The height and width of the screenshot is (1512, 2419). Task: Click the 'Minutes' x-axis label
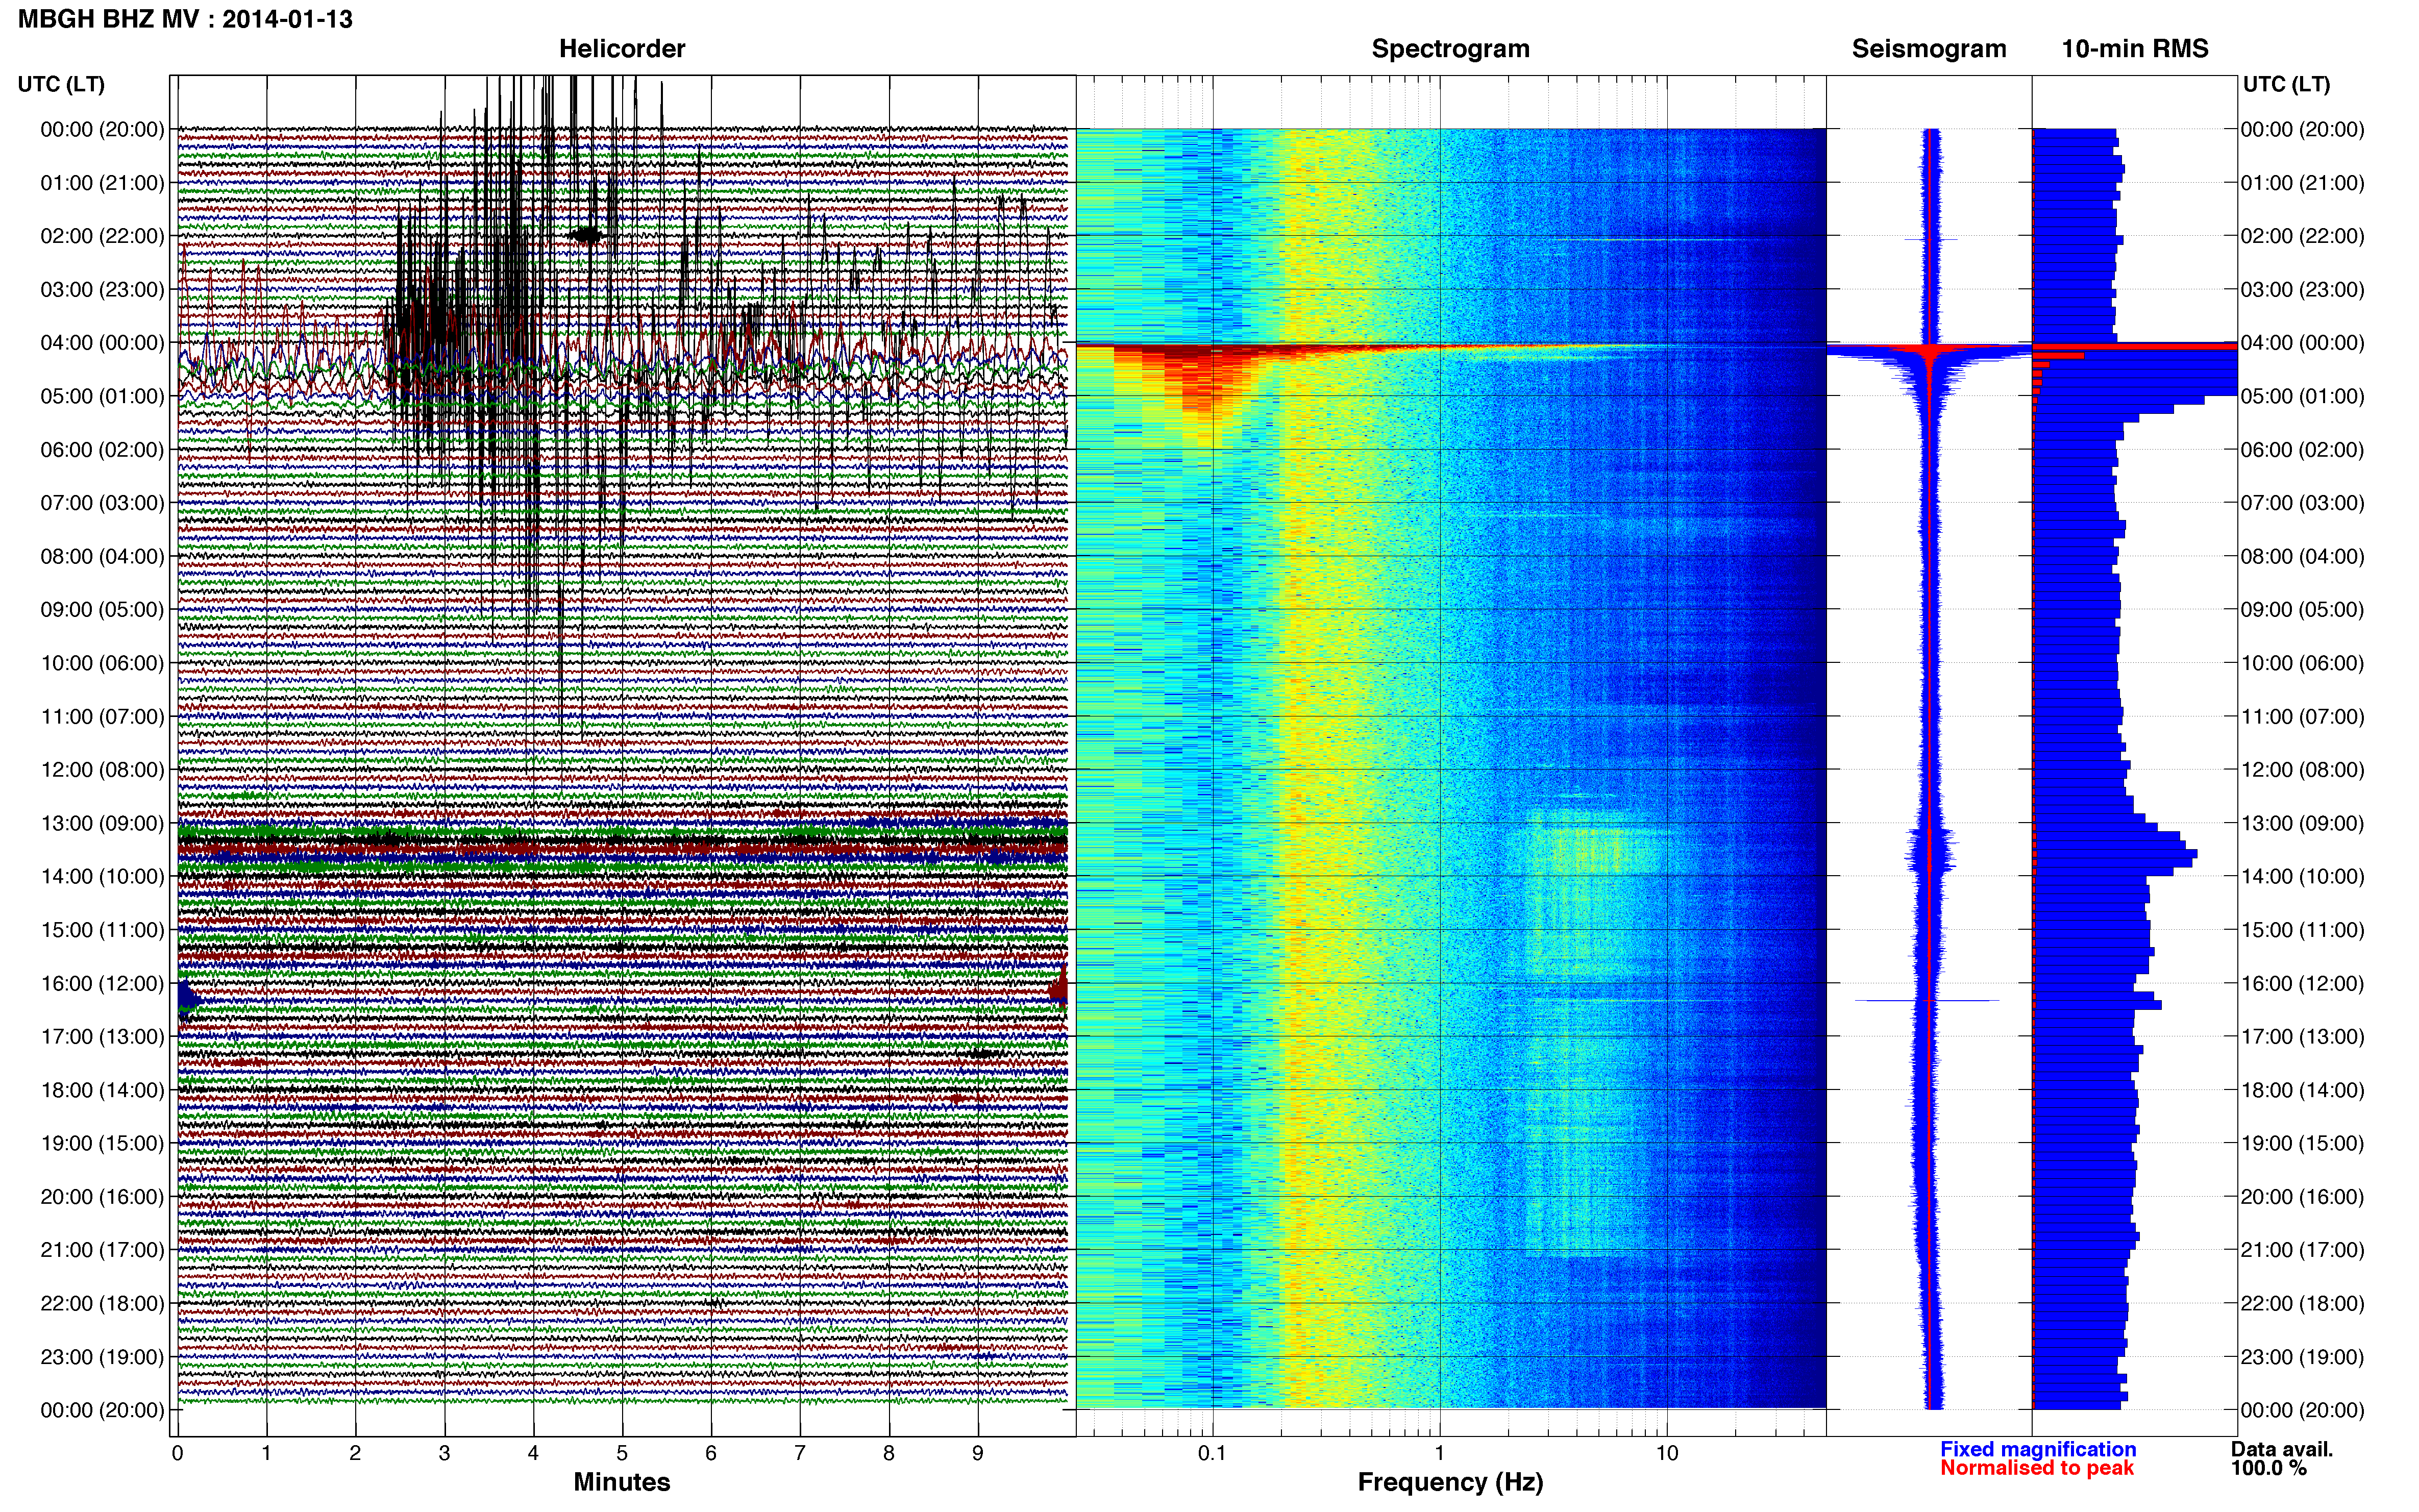[x=622, y=1482]
